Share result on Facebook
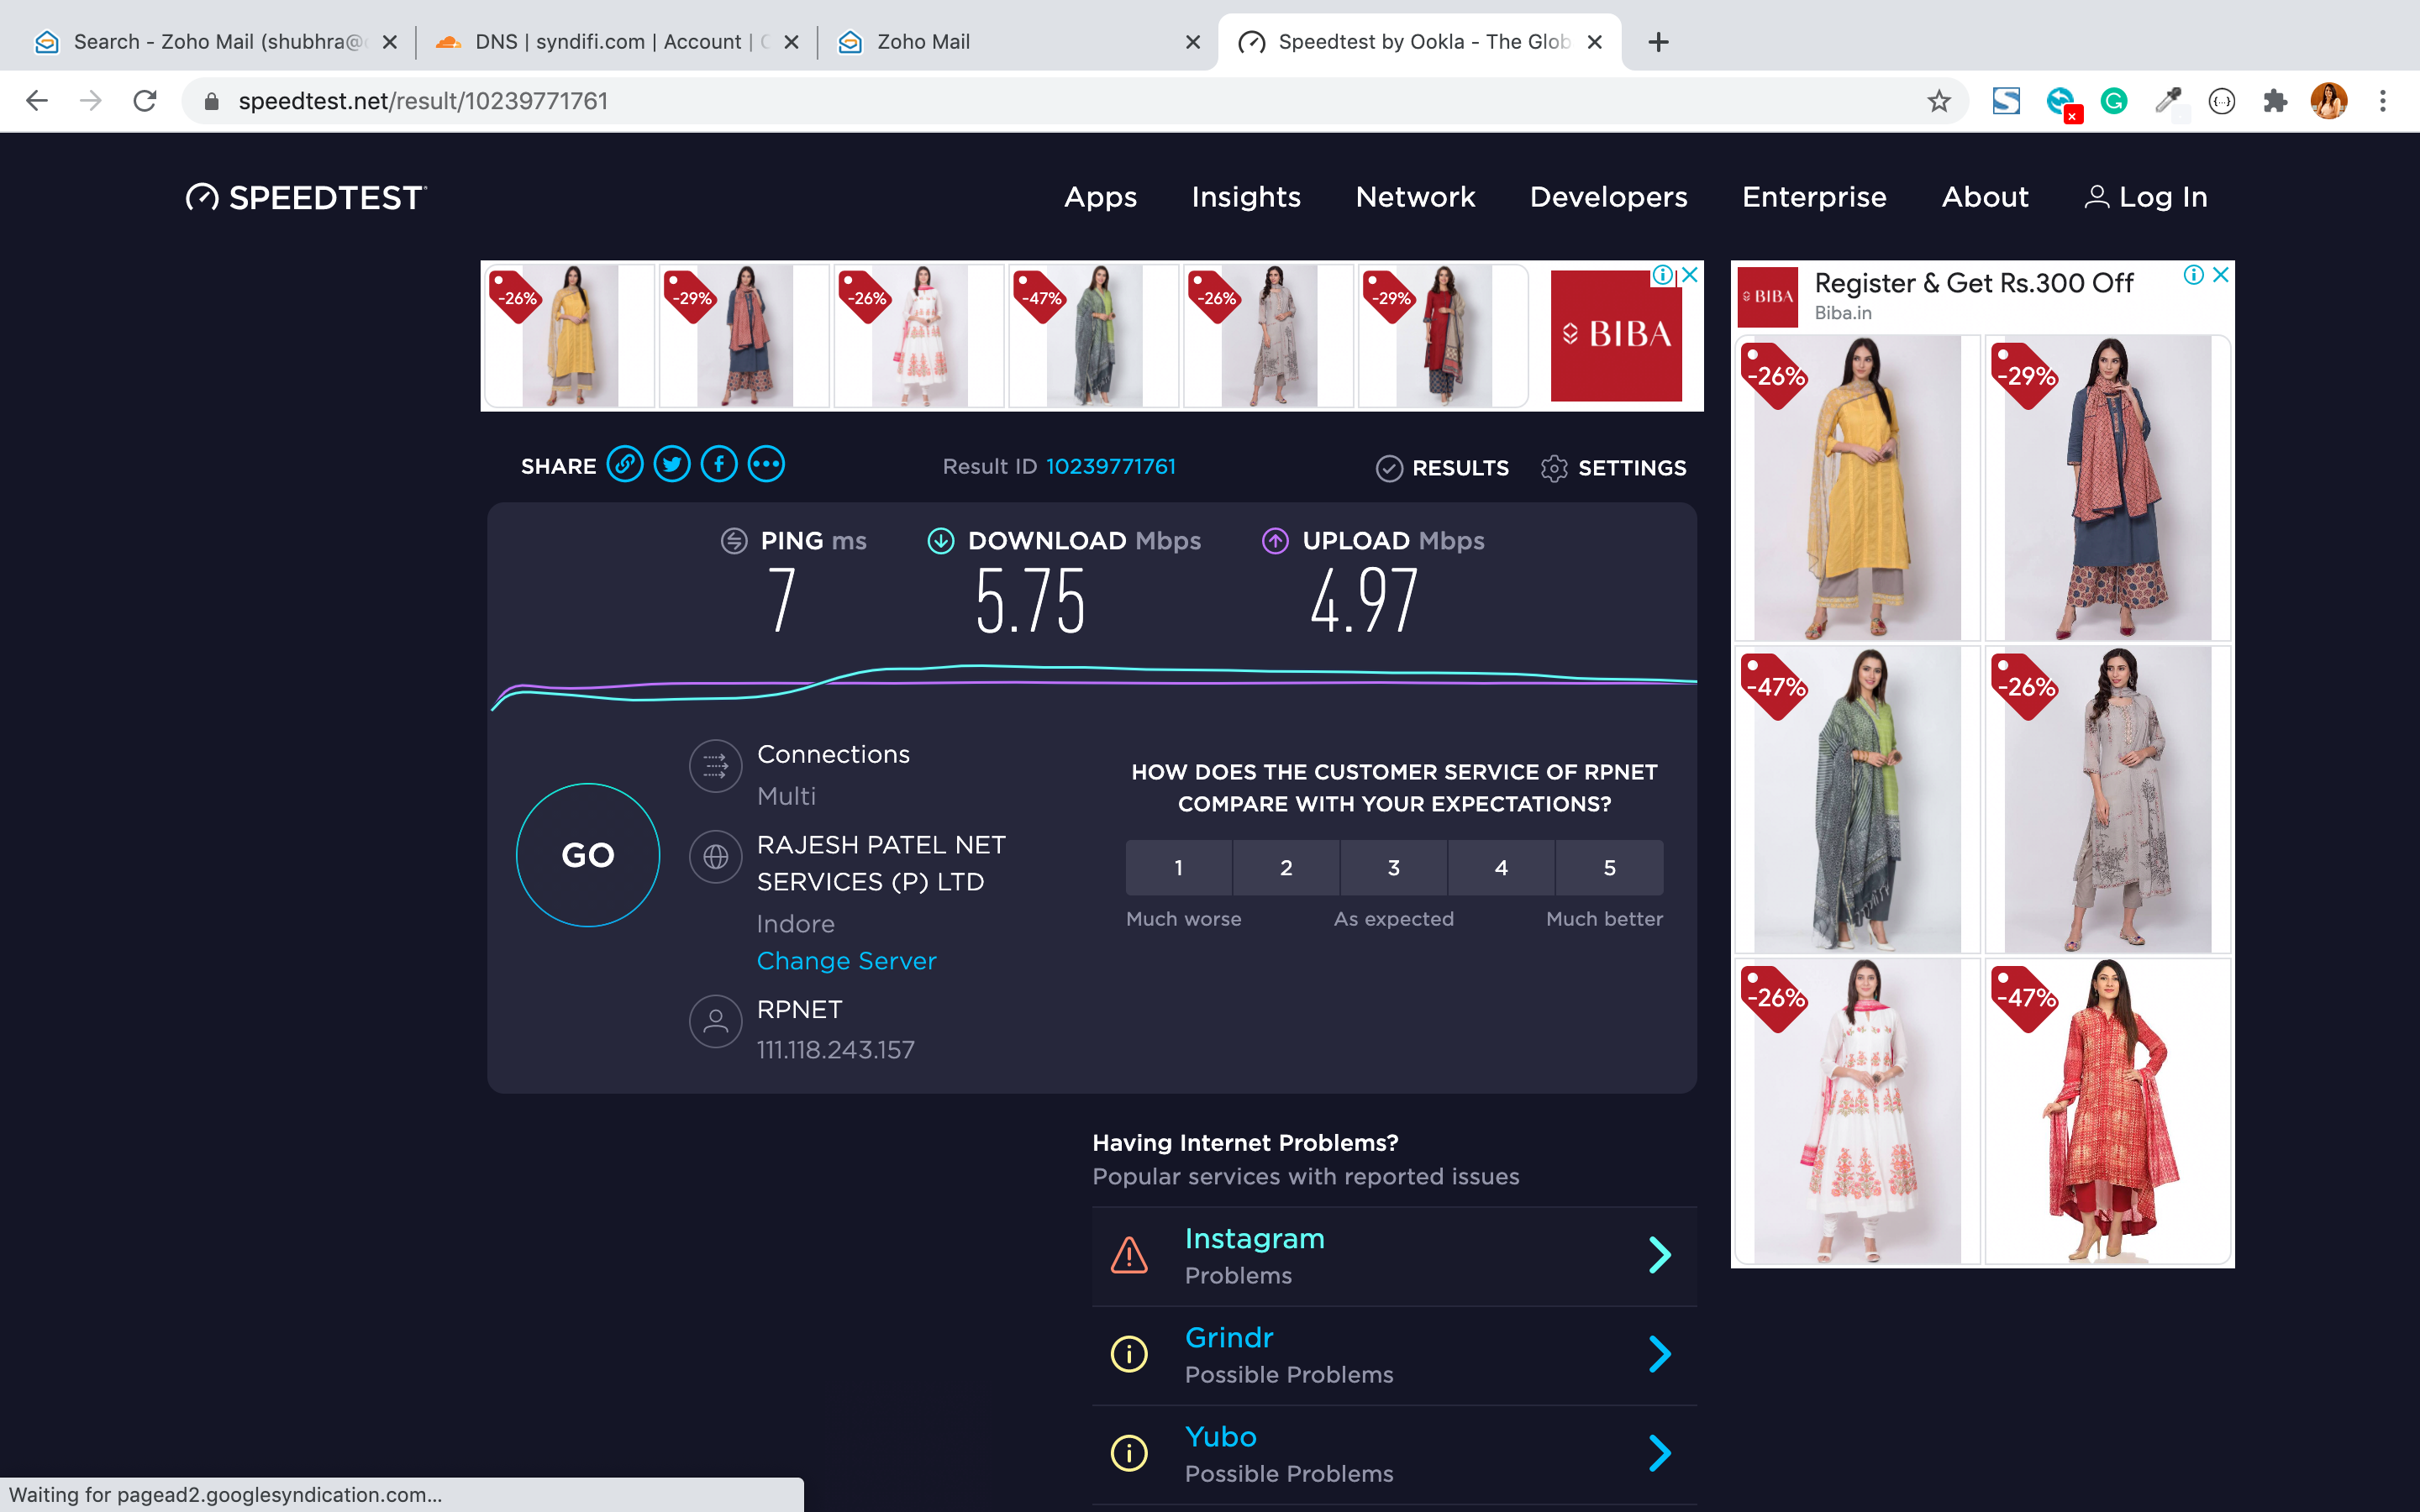 [x=719, y=465]
